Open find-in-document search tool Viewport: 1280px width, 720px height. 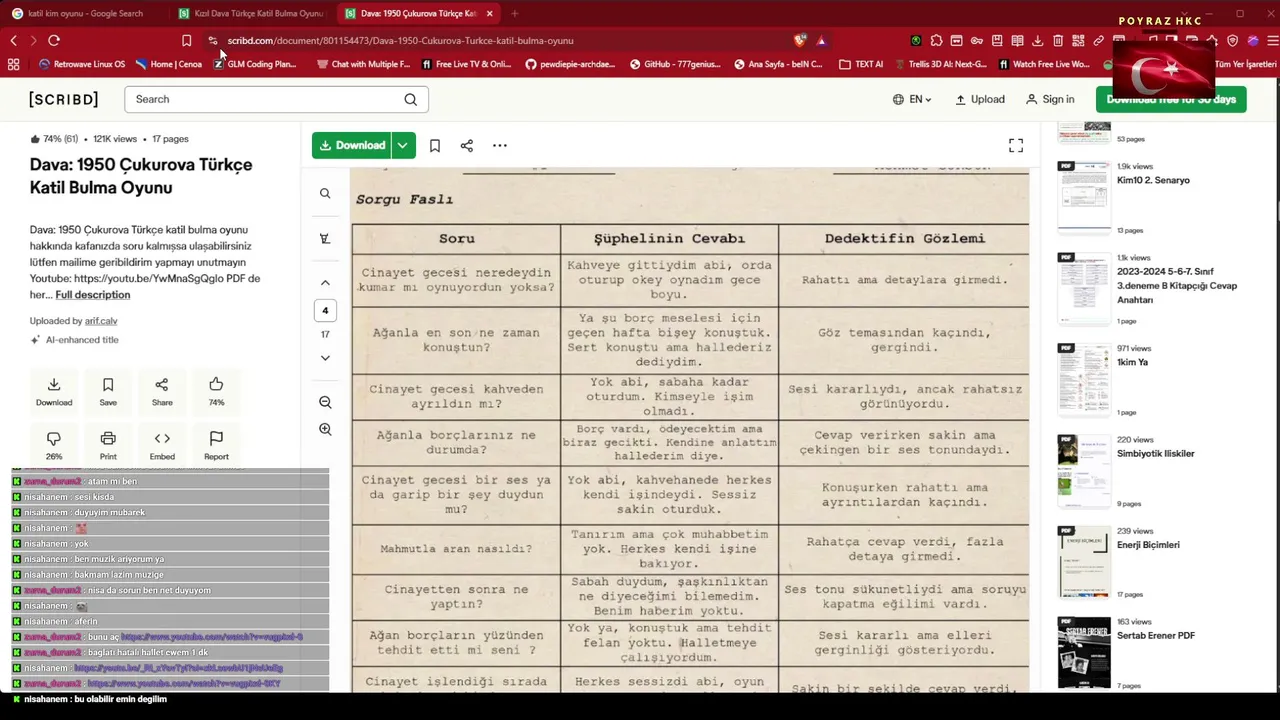pos(325,193)
